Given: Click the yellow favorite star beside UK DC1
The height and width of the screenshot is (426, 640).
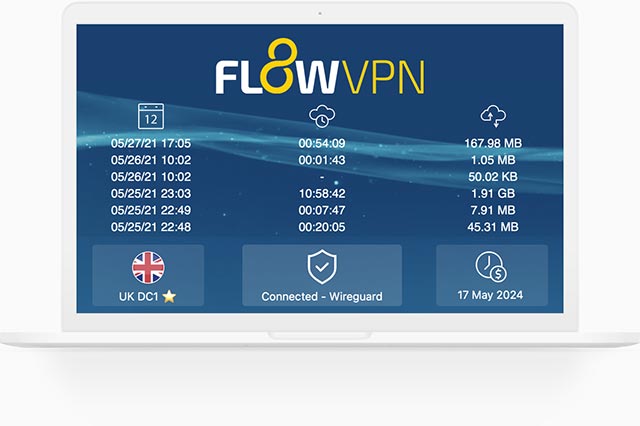Looking at the screenshot, I should coord(169,296).
